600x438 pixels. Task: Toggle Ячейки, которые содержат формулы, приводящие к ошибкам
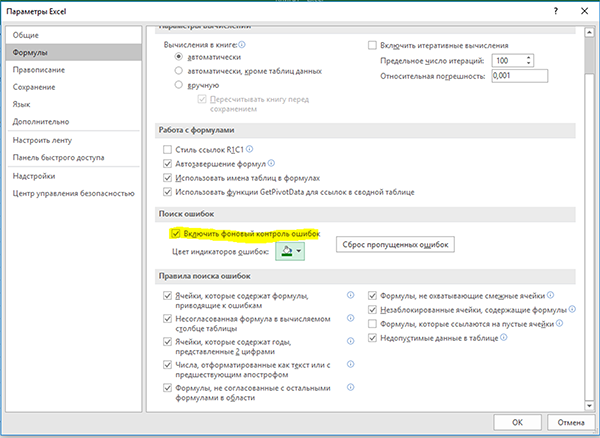(x=167, y=296)
